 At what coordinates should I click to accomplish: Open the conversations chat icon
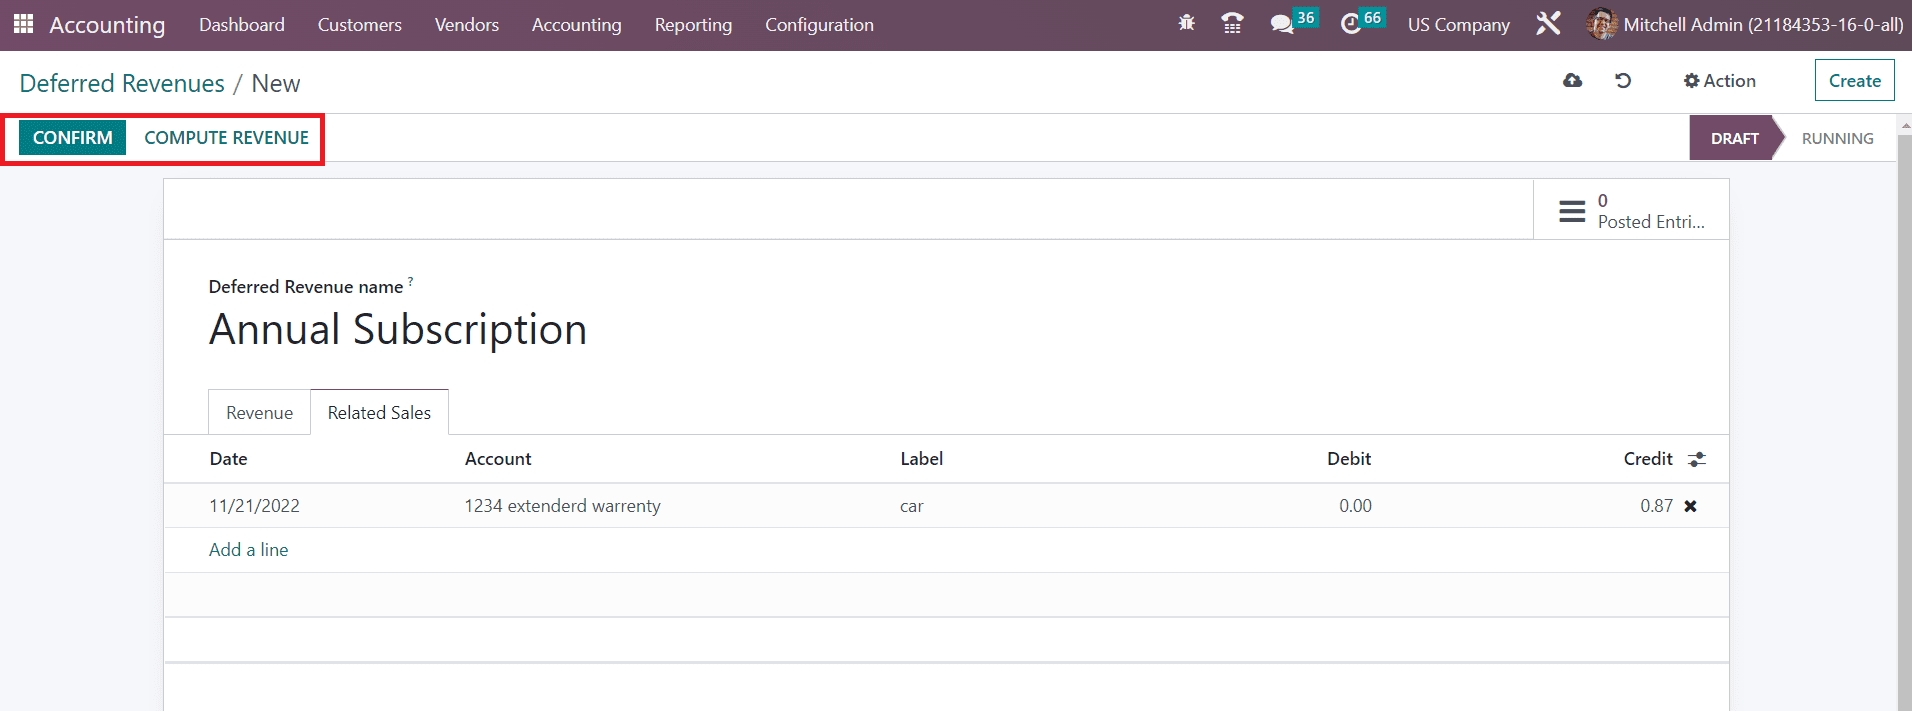1281,24
